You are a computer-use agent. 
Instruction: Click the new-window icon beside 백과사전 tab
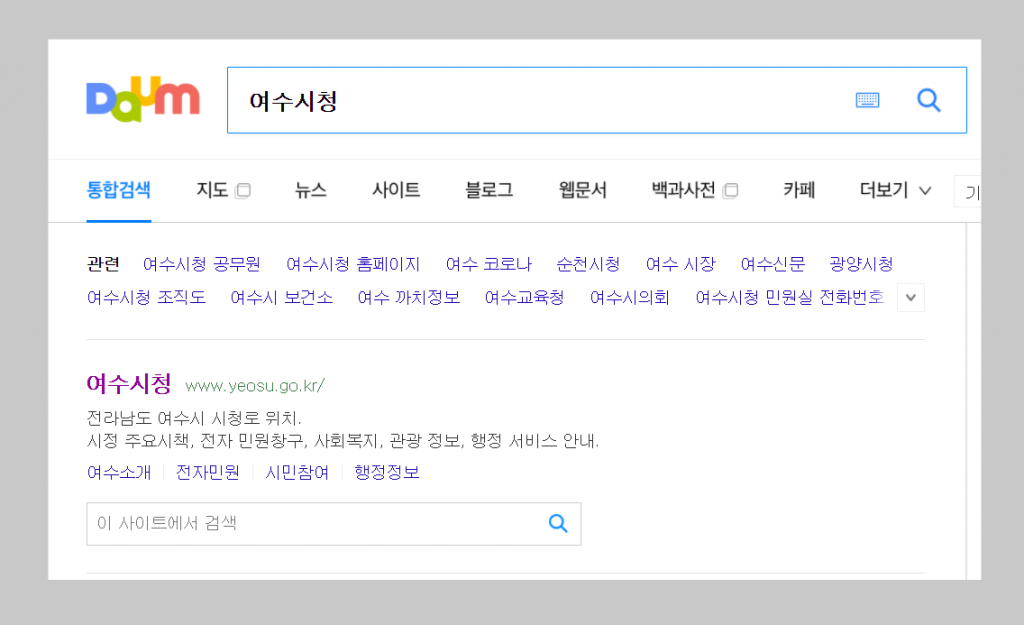(730, 191)
